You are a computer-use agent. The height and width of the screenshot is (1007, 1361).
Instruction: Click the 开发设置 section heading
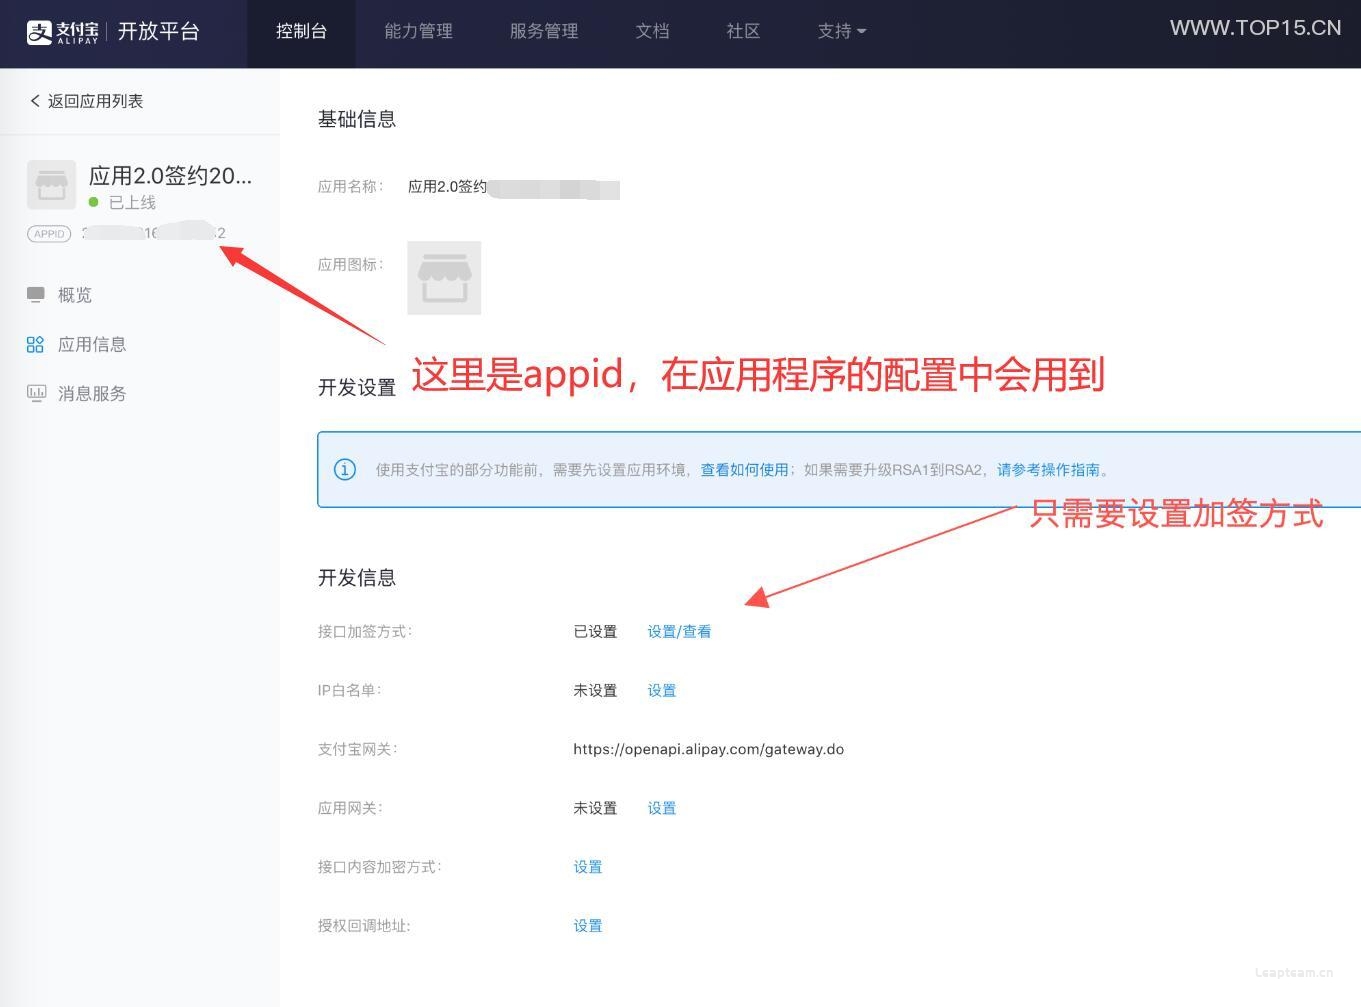(x=357, y=387)
